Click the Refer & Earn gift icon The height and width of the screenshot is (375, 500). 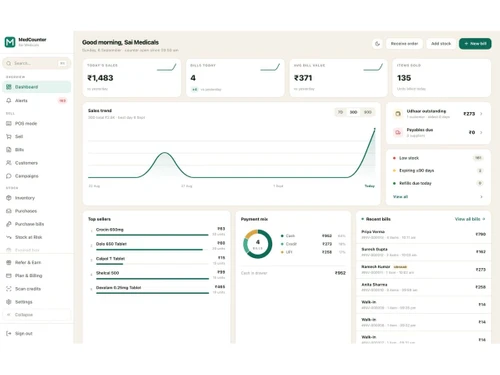coord(9,262)
